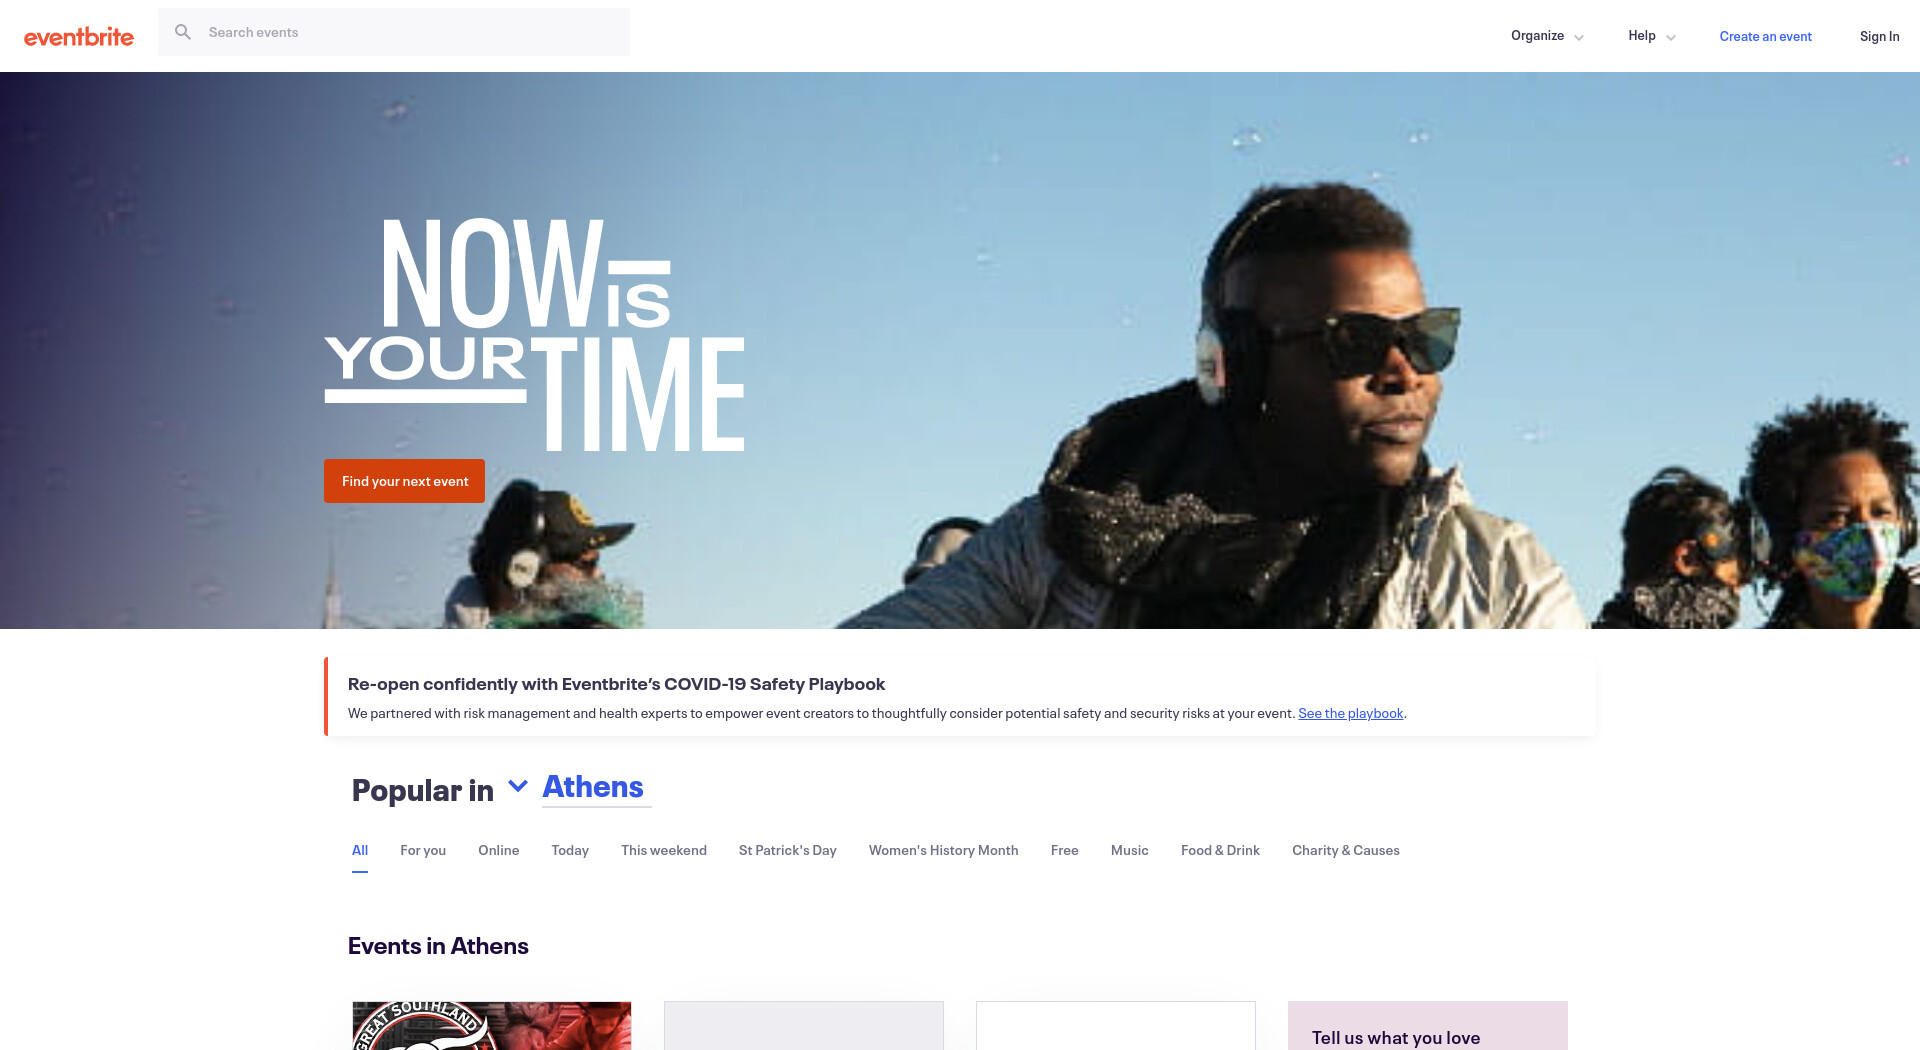The width and height of the screenshot is (1920, 1050).
Task: Switch to the Music tab
Action: (x=1130, y=850)
